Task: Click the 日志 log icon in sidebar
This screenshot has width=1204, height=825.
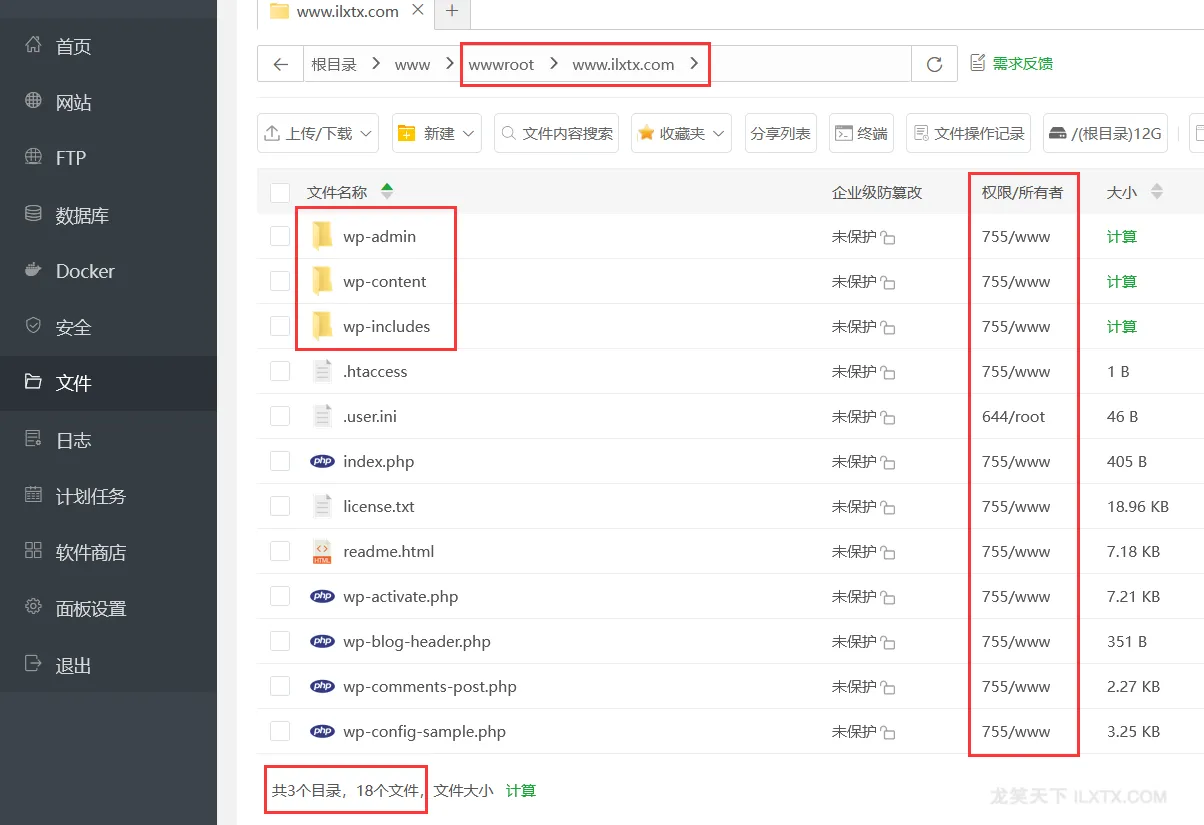Action: 33,439
